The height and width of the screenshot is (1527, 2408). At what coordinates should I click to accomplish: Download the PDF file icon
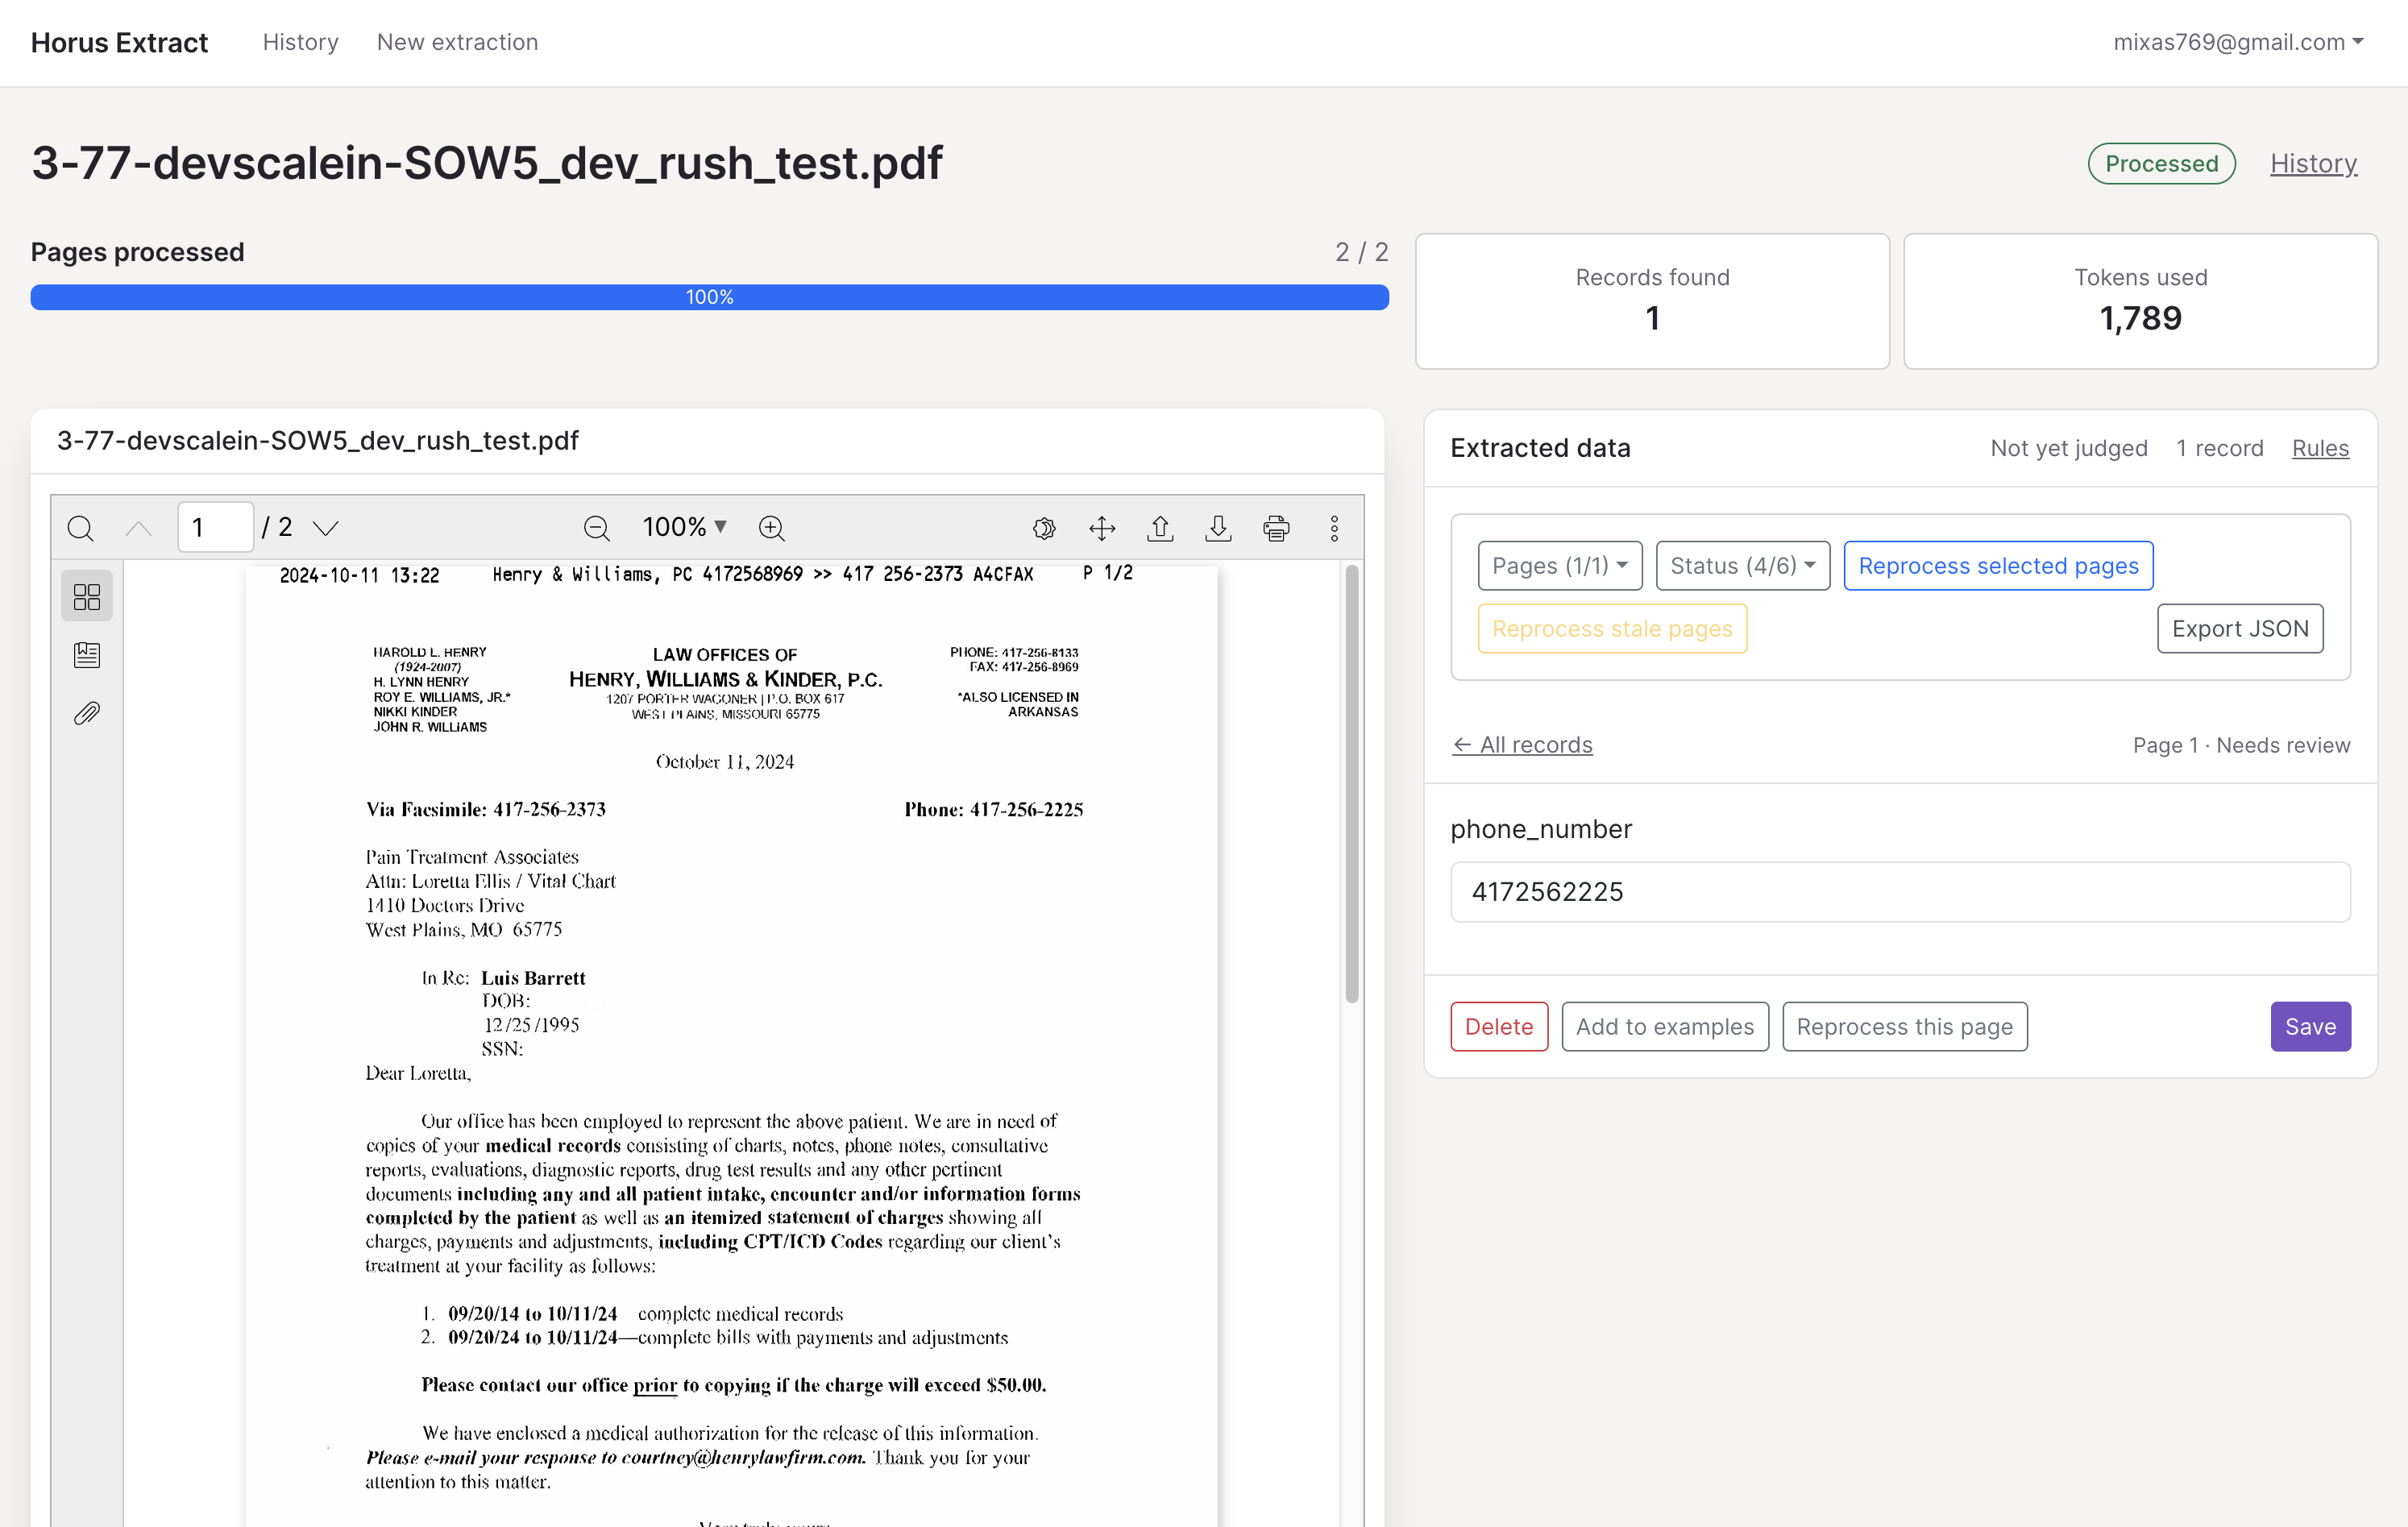point(1218,527)
